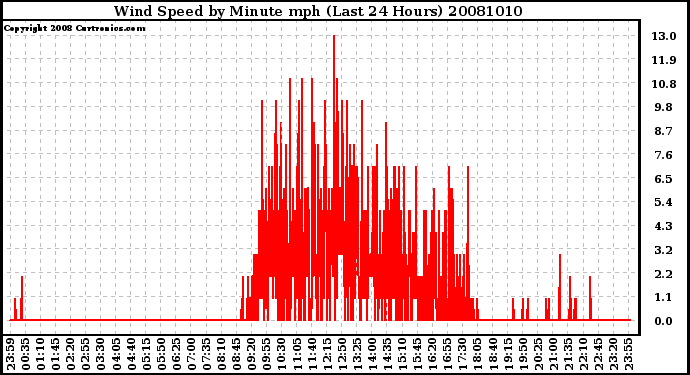Click the 6.5 y-axis label

click(x=664, y=179)
